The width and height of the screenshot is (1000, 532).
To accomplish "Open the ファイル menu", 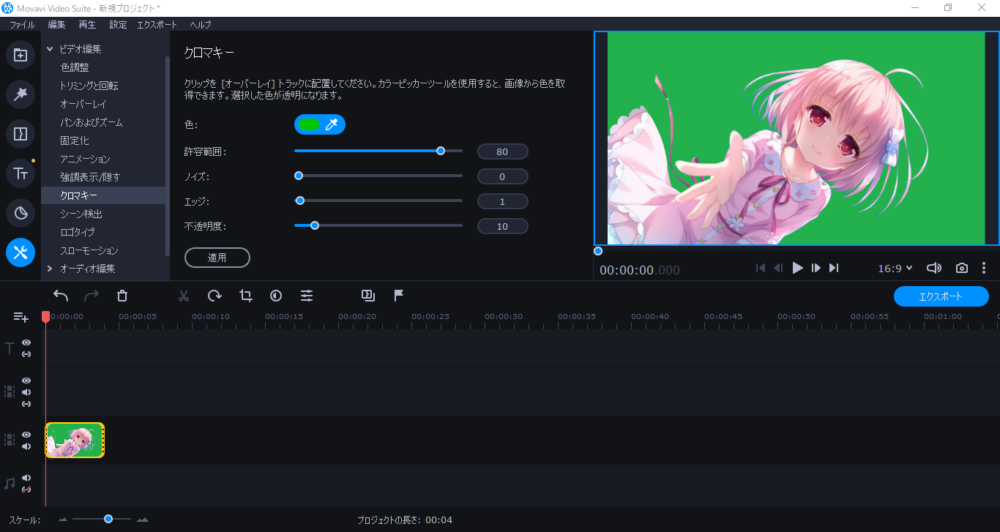I will pos(22,25).
